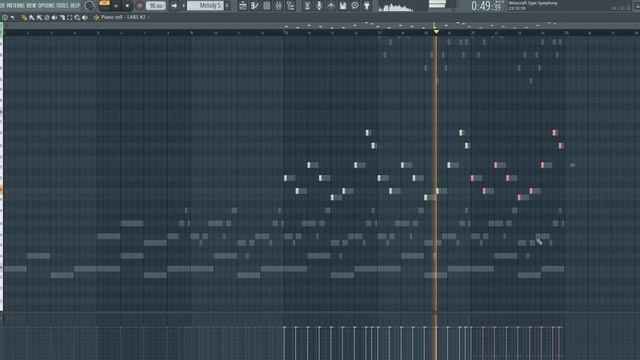Open the piano roll options menu arrow
Image resolution: width=640 pixels, height=360 pixels.
tap(4, 18)
